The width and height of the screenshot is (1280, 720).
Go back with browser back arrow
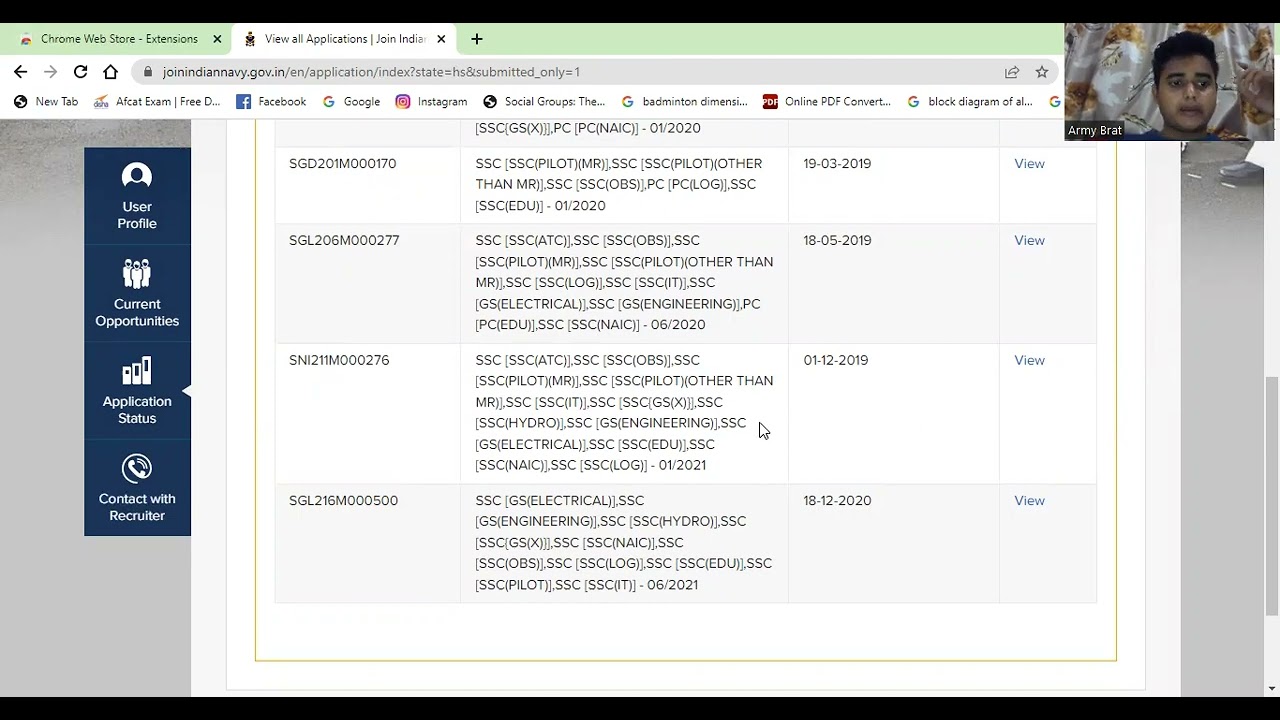tap(21, 72)
